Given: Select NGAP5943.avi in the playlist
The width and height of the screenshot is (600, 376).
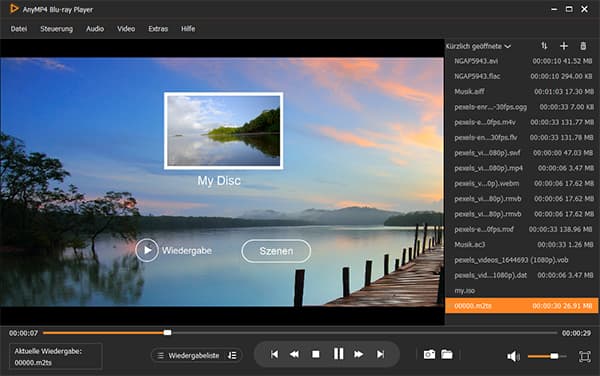Looking at the screenshot, I should point(522,61).
